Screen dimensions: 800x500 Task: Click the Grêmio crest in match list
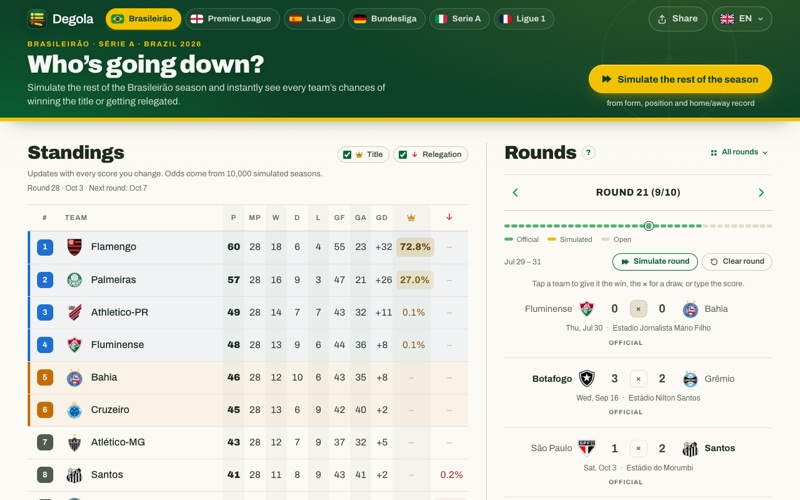tap(690, 379)
